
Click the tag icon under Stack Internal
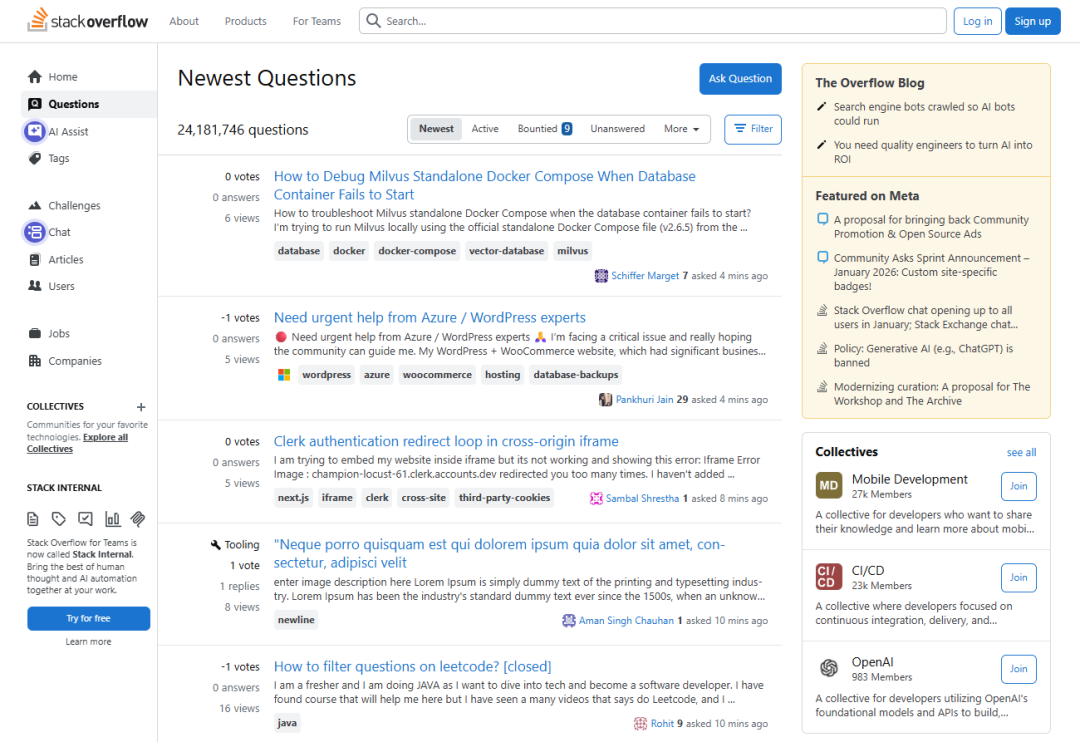point(59,519)
